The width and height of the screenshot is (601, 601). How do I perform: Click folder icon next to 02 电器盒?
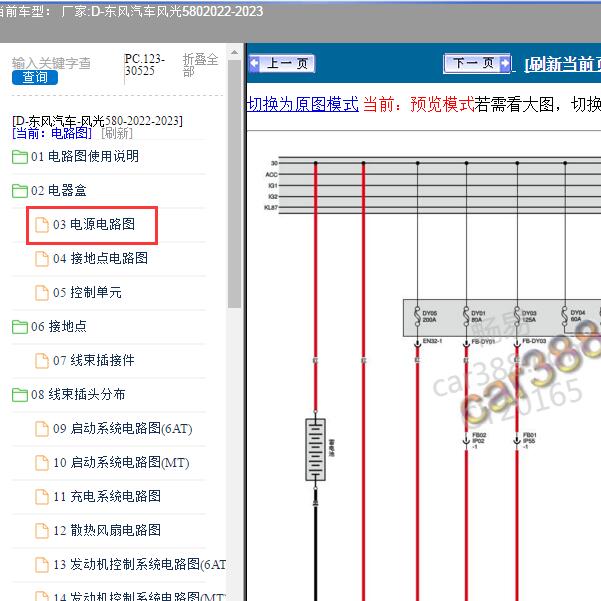pos(20,190)
